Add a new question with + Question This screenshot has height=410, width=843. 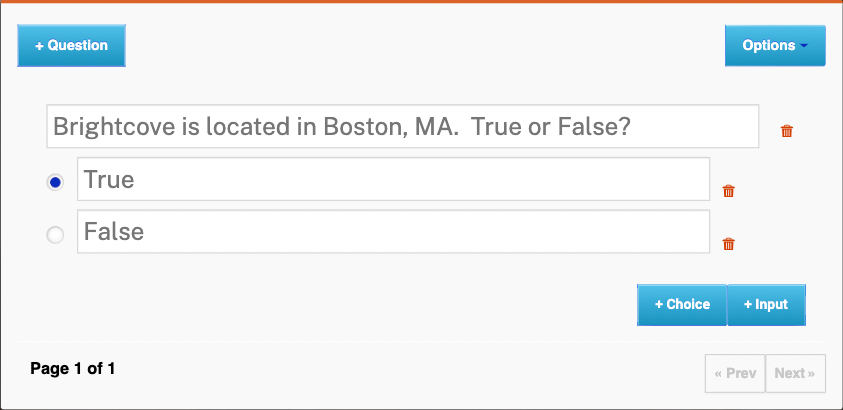[x=71, y=46]
